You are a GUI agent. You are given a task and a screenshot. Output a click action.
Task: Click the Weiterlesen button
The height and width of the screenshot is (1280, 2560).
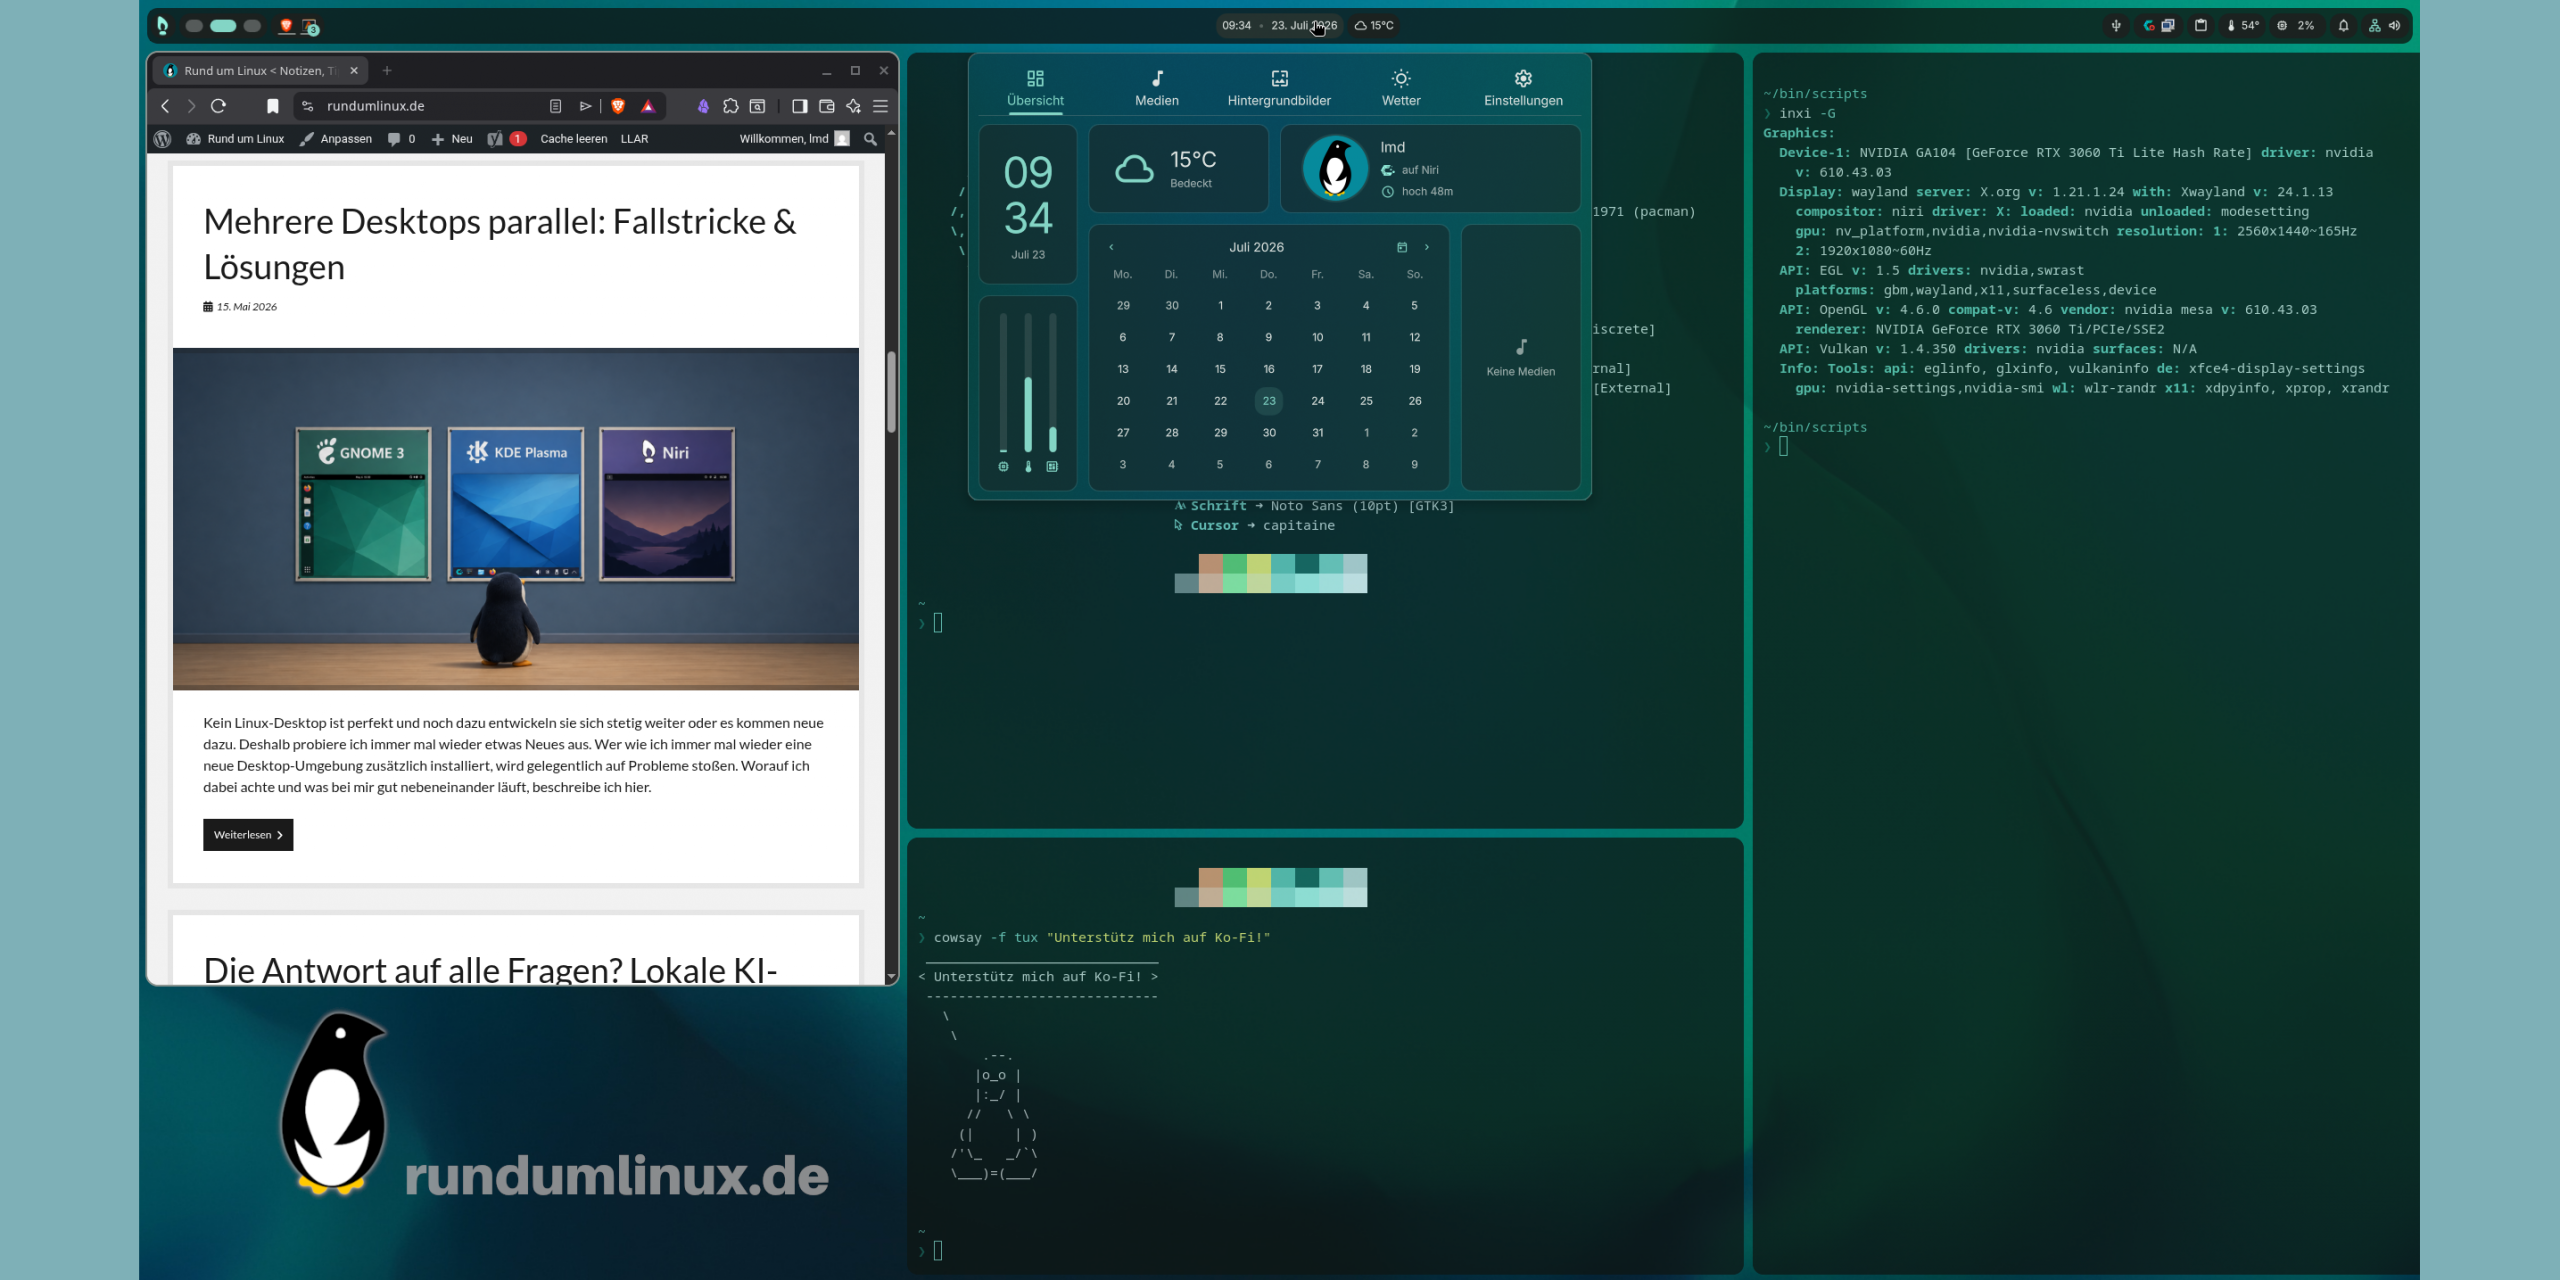(x=248, y=835)
